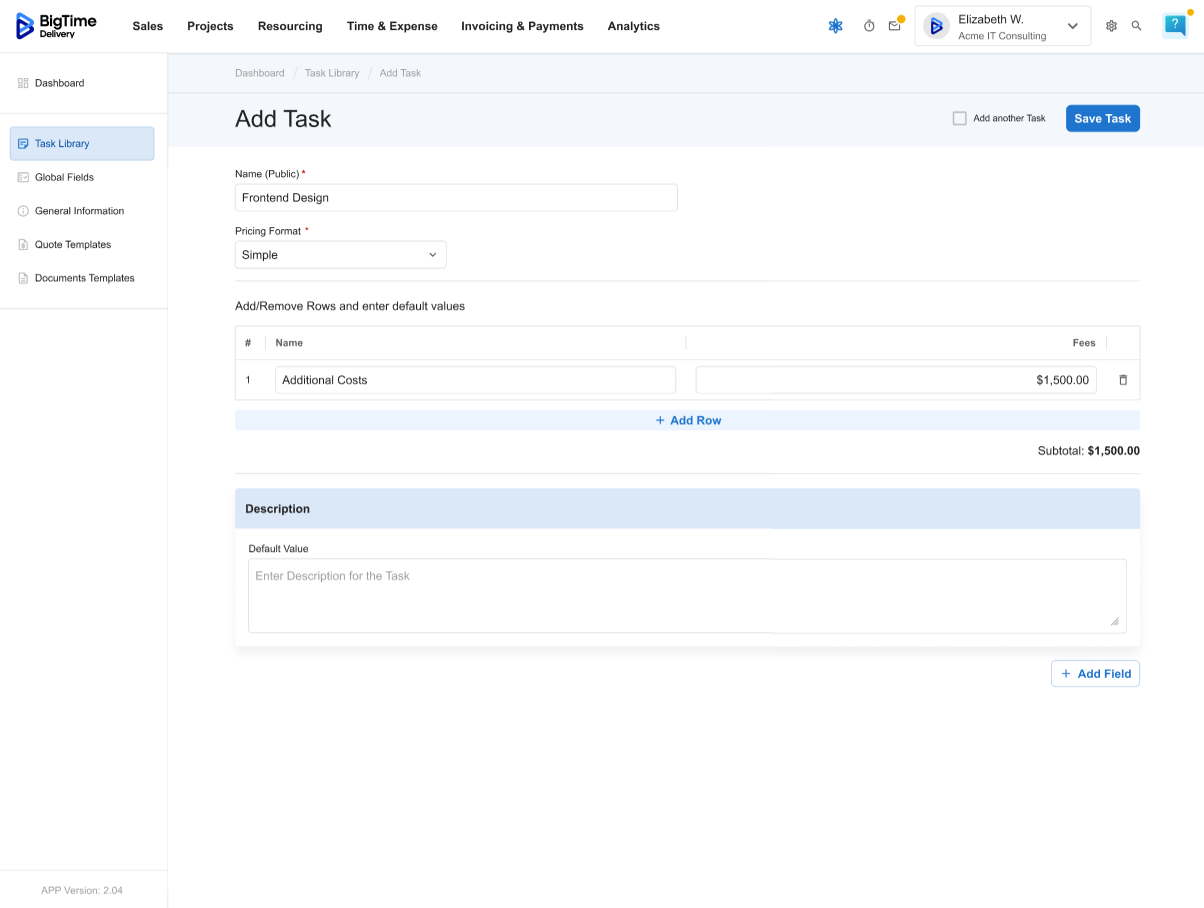This screenshot has width=1204, height=908.
Task: Delete the Additional Costs row with trash icon
Action: (1123, 380)
